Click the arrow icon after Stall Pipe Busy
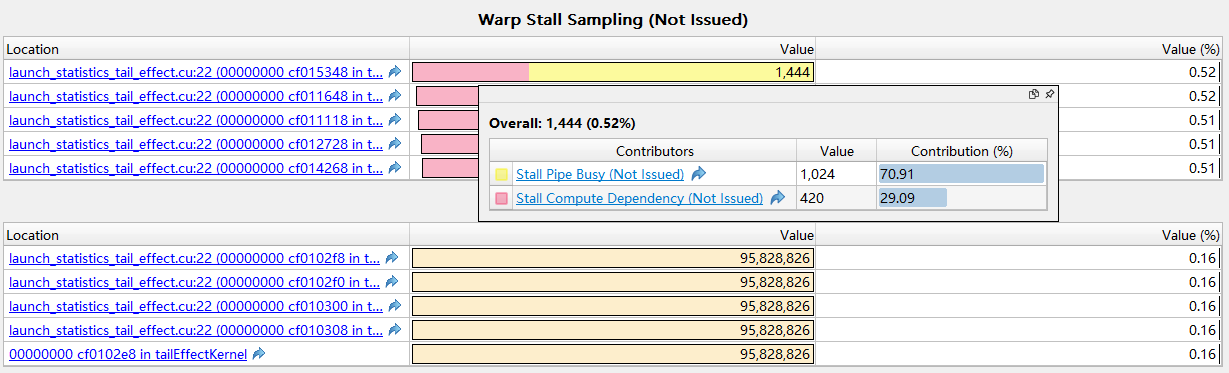Image resolution: width=1229 pixels, height=373 pixels. pyautogui.click(x=698, y=174)
